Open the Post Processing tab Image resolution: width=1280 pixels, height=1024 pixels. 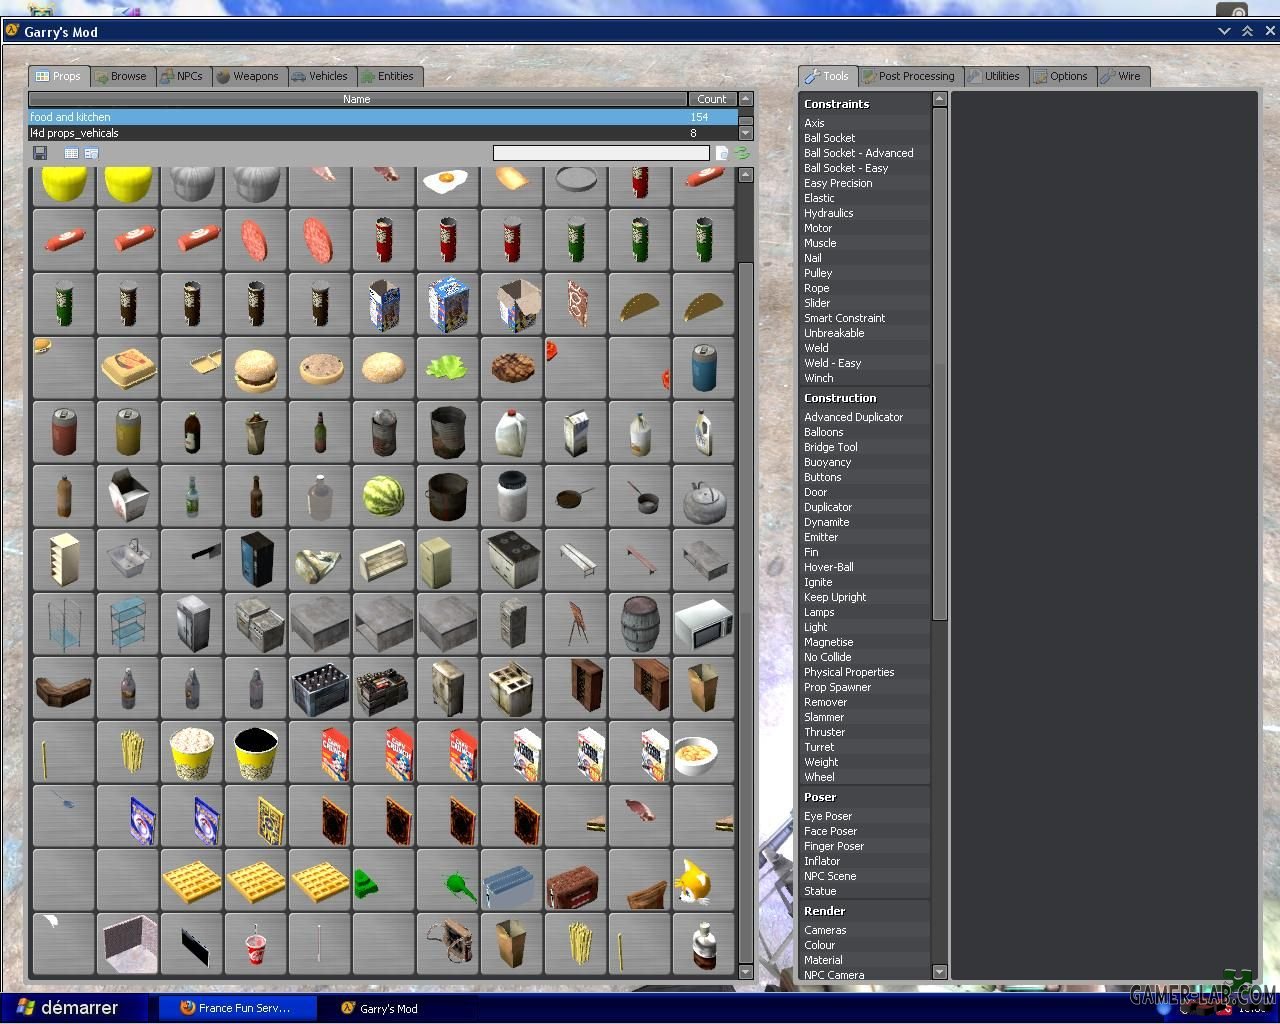point(909,76)
